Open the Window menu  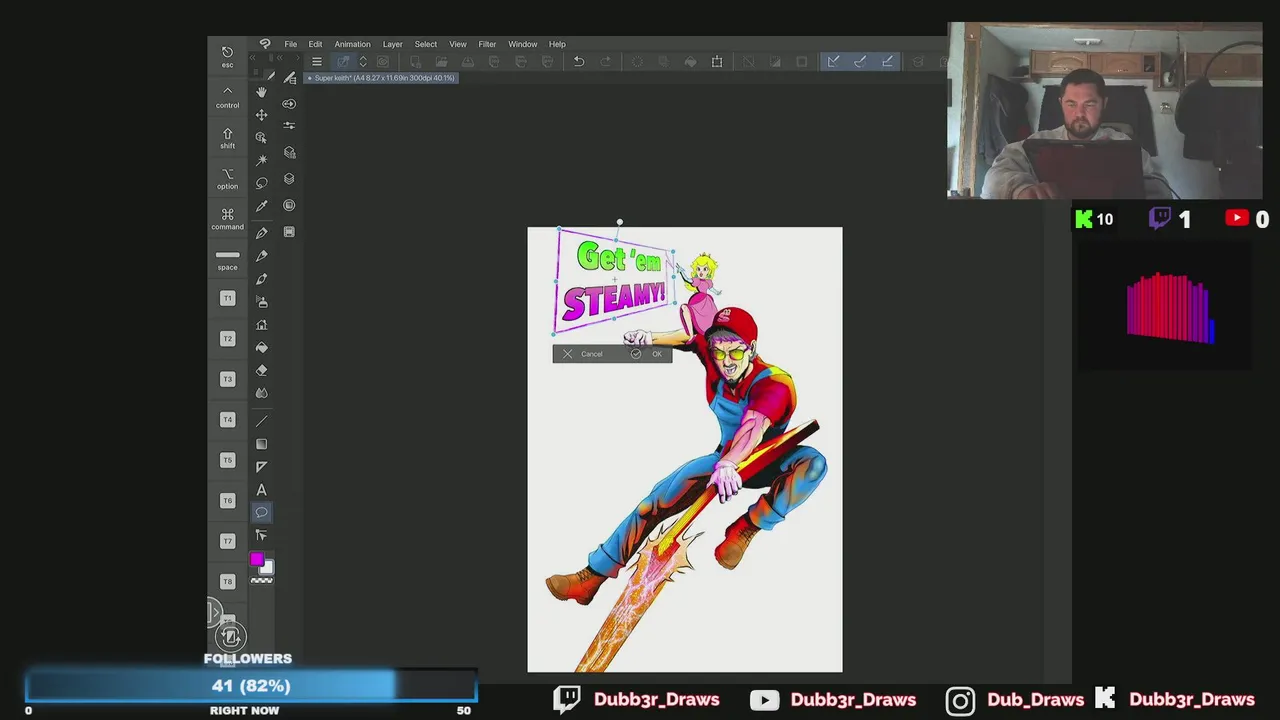pyautogui.click(x=522, y=44)
